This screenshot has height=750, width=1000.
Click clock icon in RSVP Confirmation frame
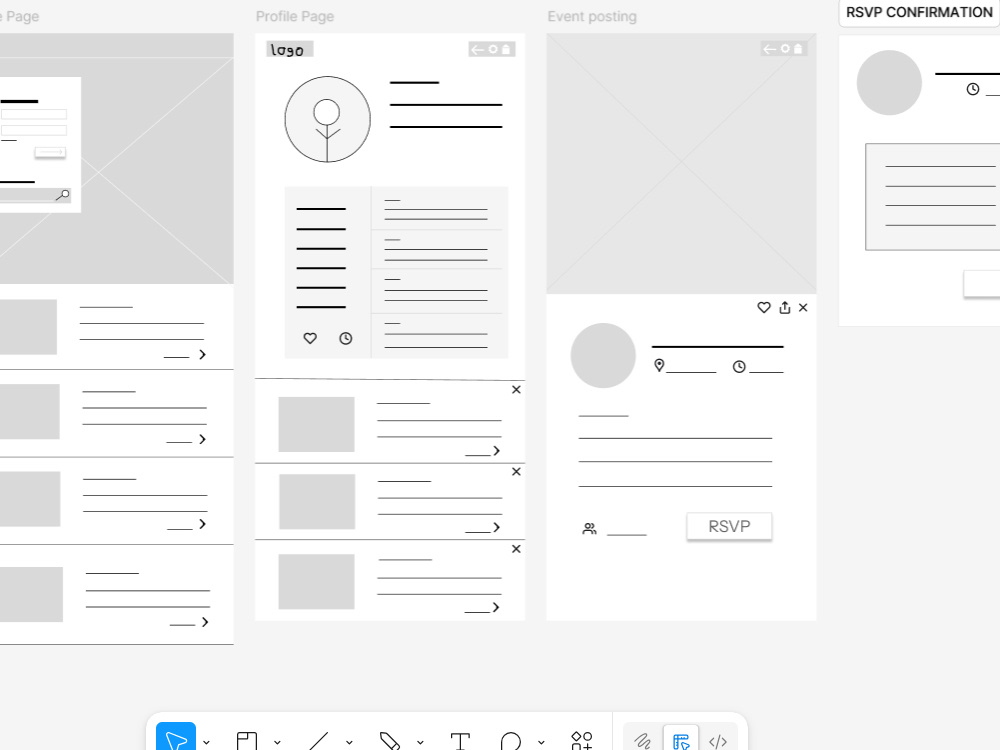tap(973, 89)
